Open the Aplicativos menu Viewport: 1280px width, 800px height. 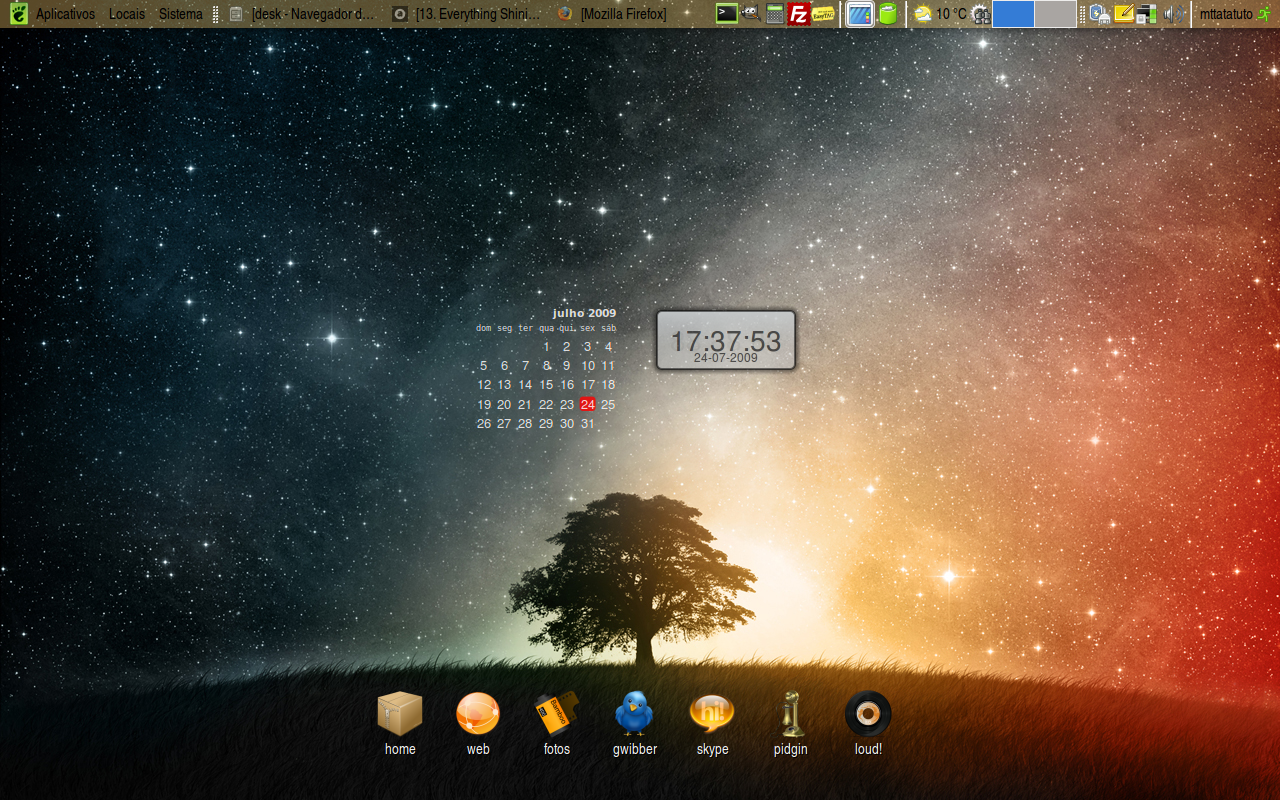(x=65, y=14)
